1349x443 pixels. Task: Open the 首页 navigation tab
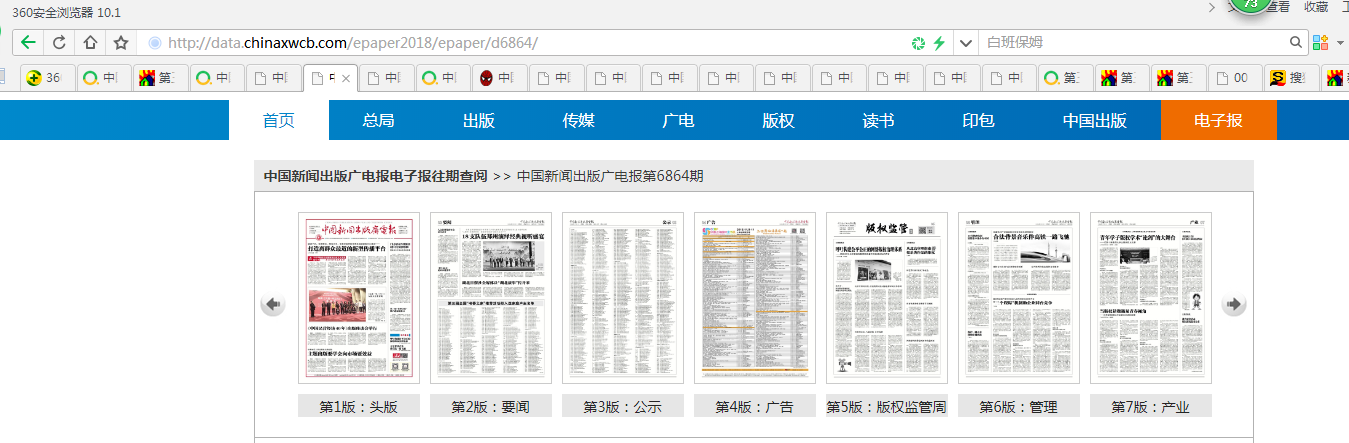(x=279, y=121)
